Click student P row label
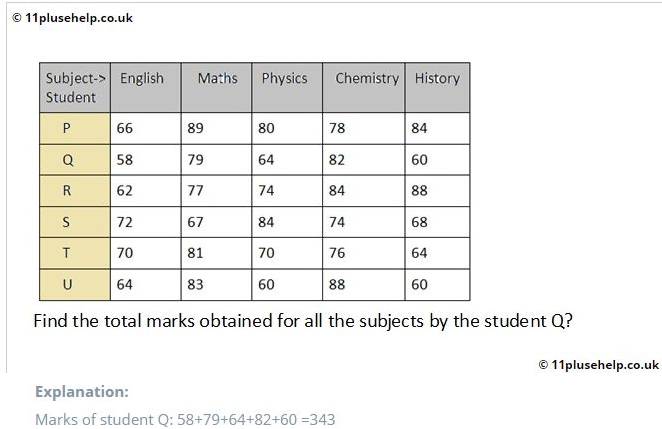662x429 pixels. 75,128
